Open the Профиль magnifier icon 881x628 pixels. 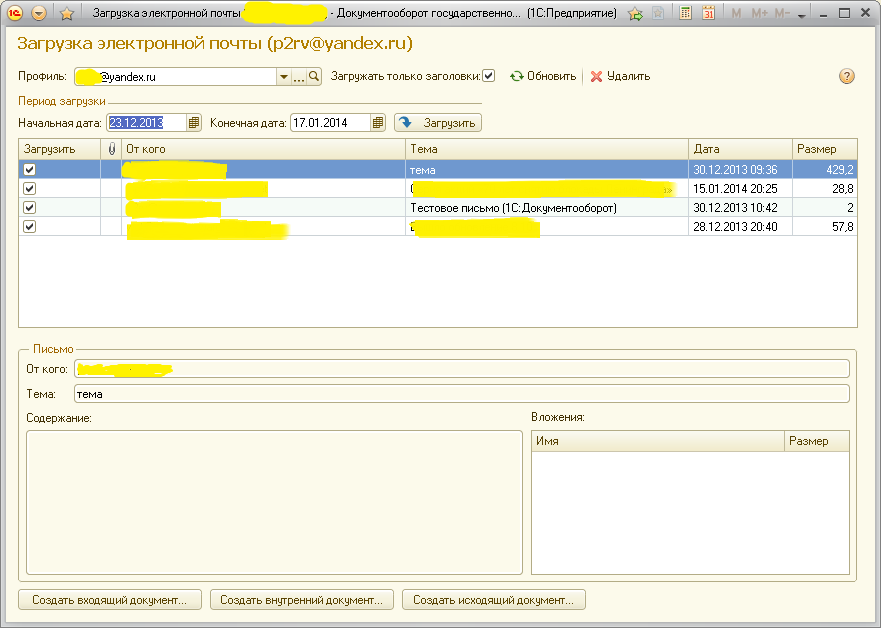coord(314,76)
